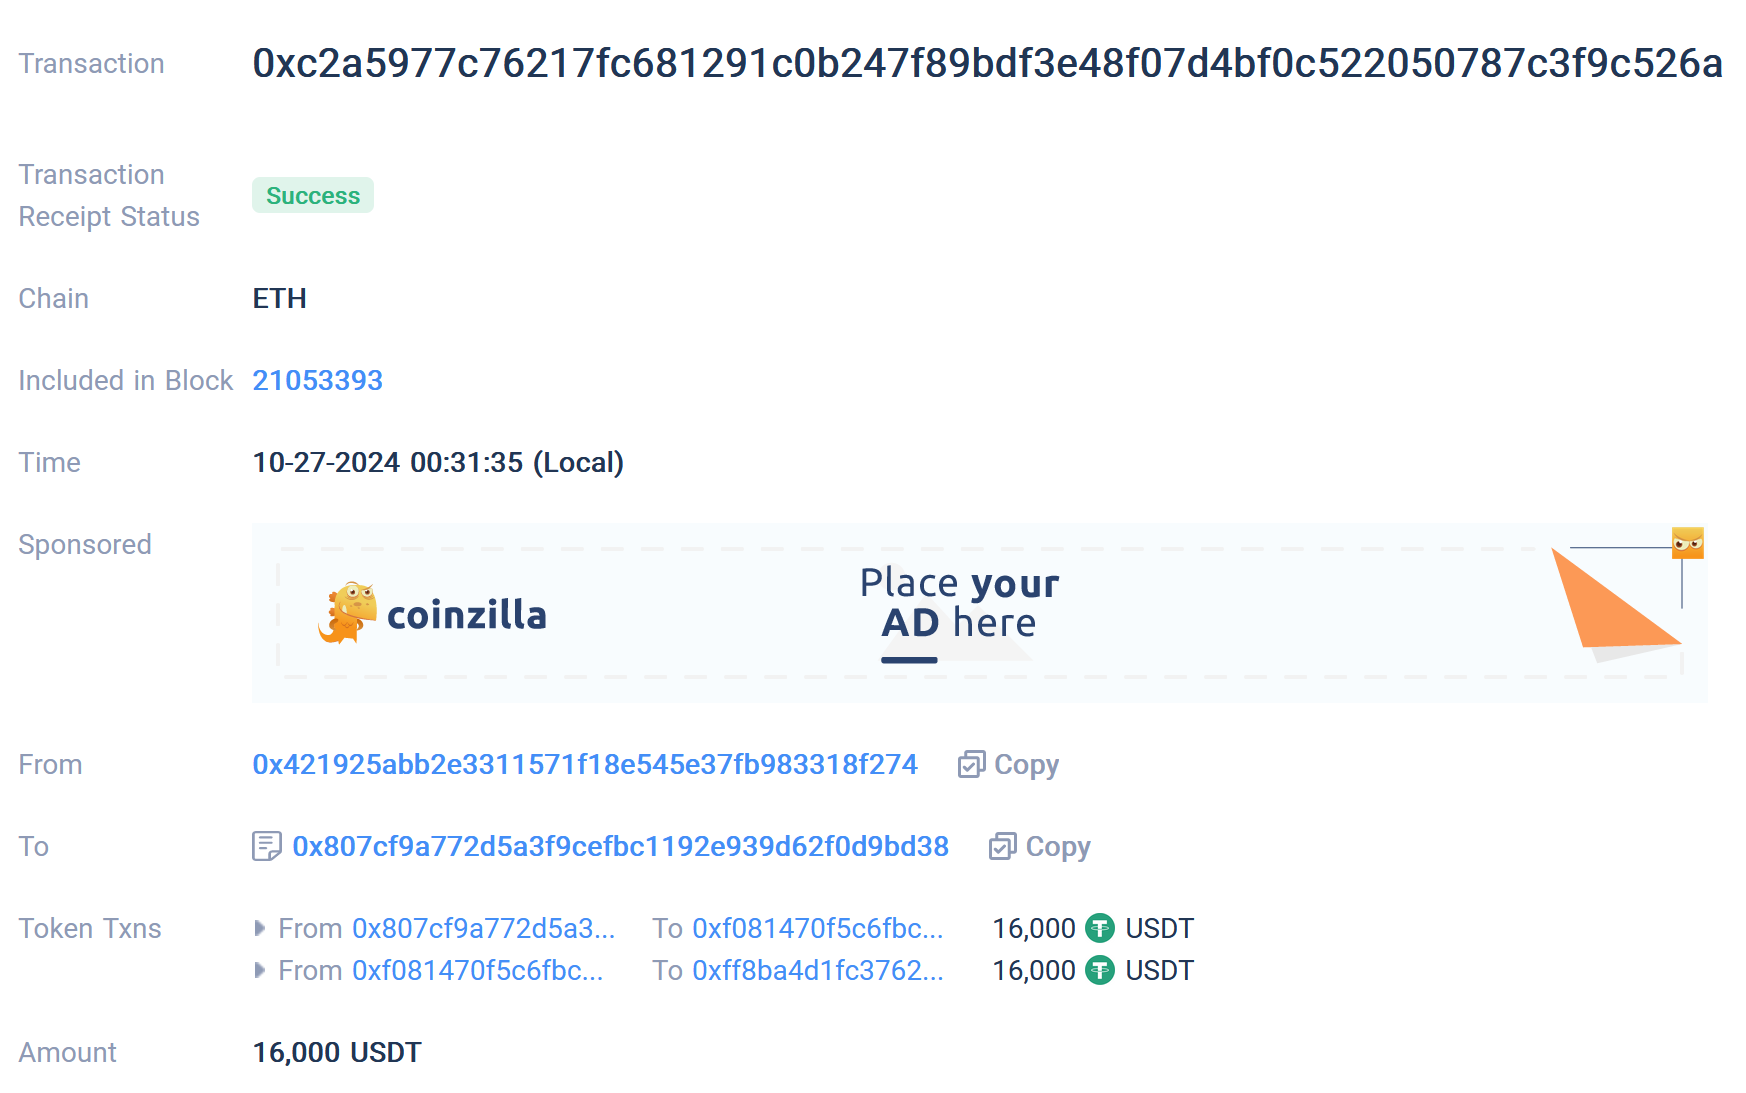Image resolution: width=1746 pixels, height=1093 pixels.
Task: Click the transaction hash text
Action: (986, 64)
